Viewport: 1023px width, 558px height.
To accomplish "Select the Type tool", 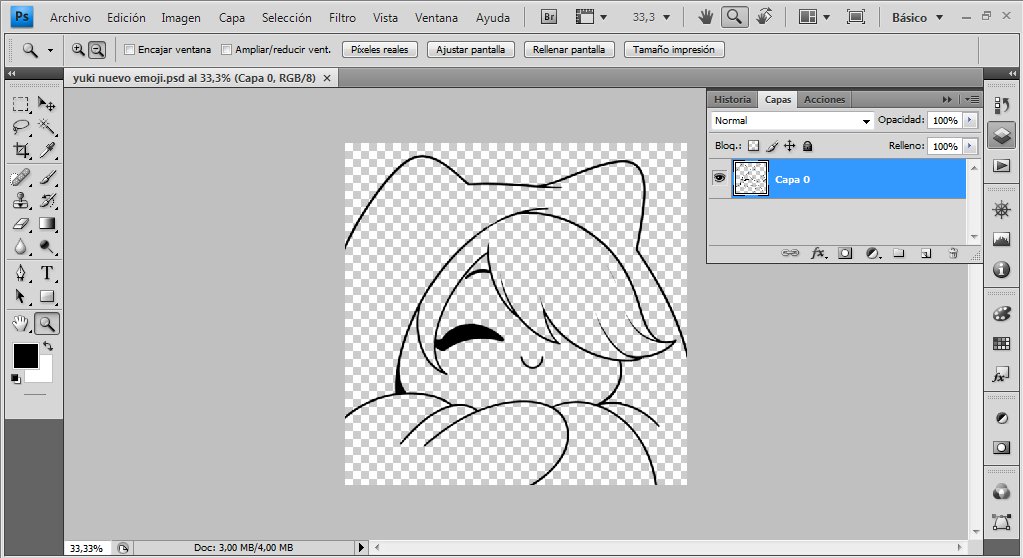I will 46,273.
